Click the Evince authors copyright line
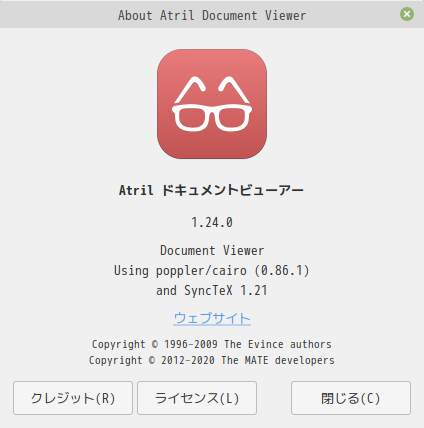424x428 pixels. (x=212, y=344)
